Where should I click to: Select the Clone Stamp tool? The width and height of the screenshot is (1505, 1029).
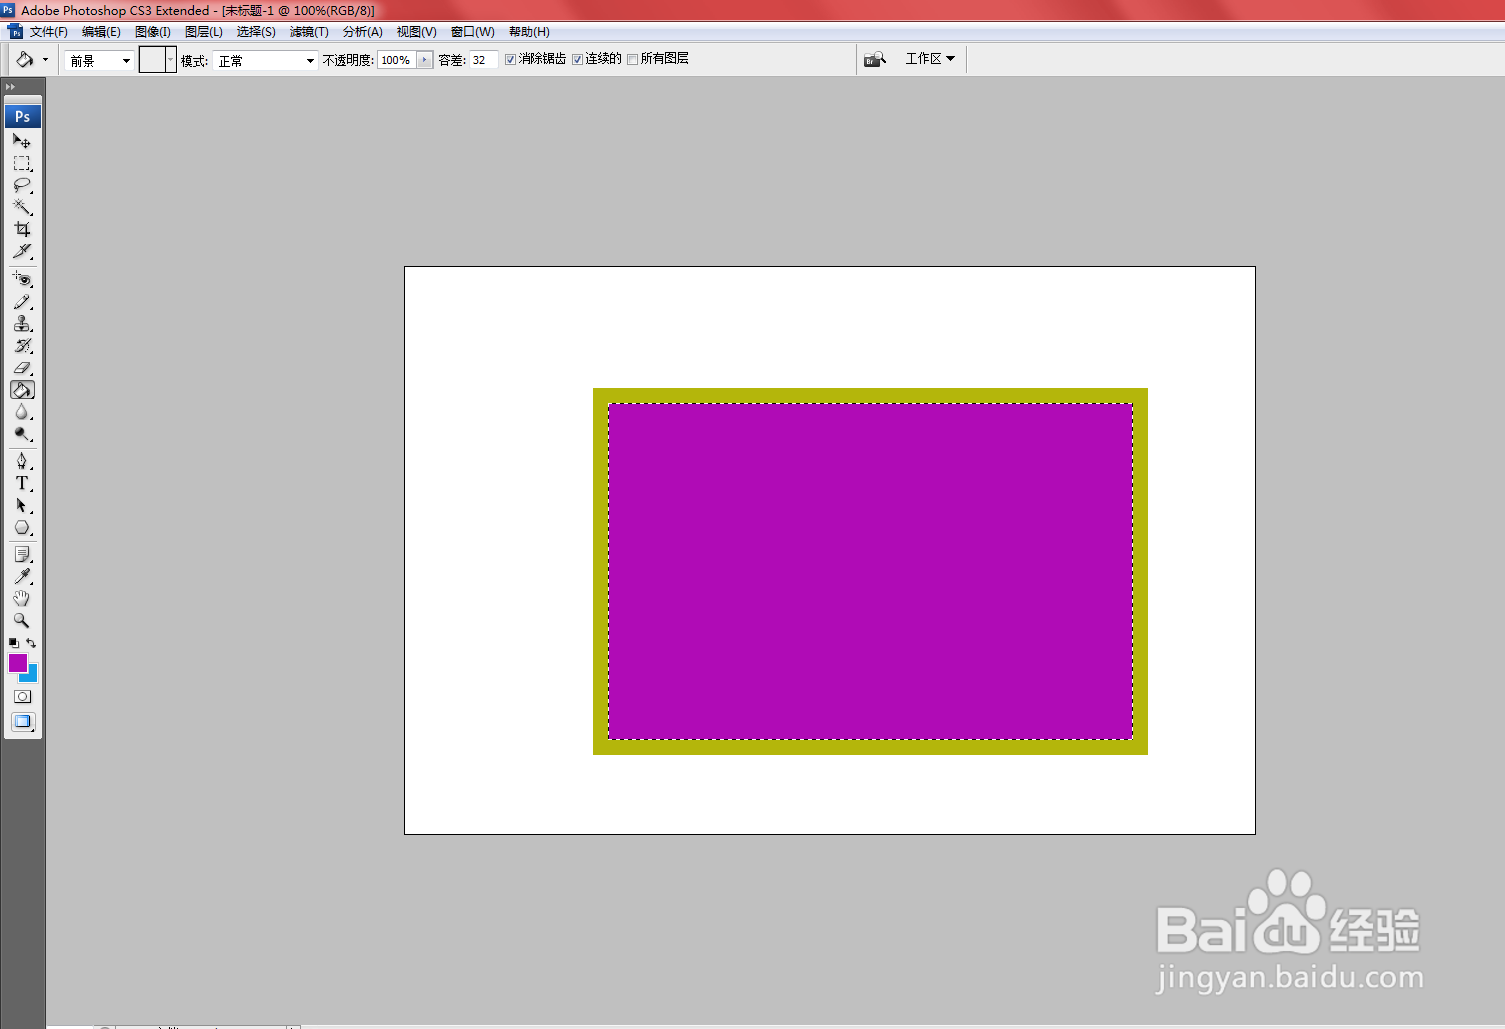pyautogui.click(x=22, y=323)
